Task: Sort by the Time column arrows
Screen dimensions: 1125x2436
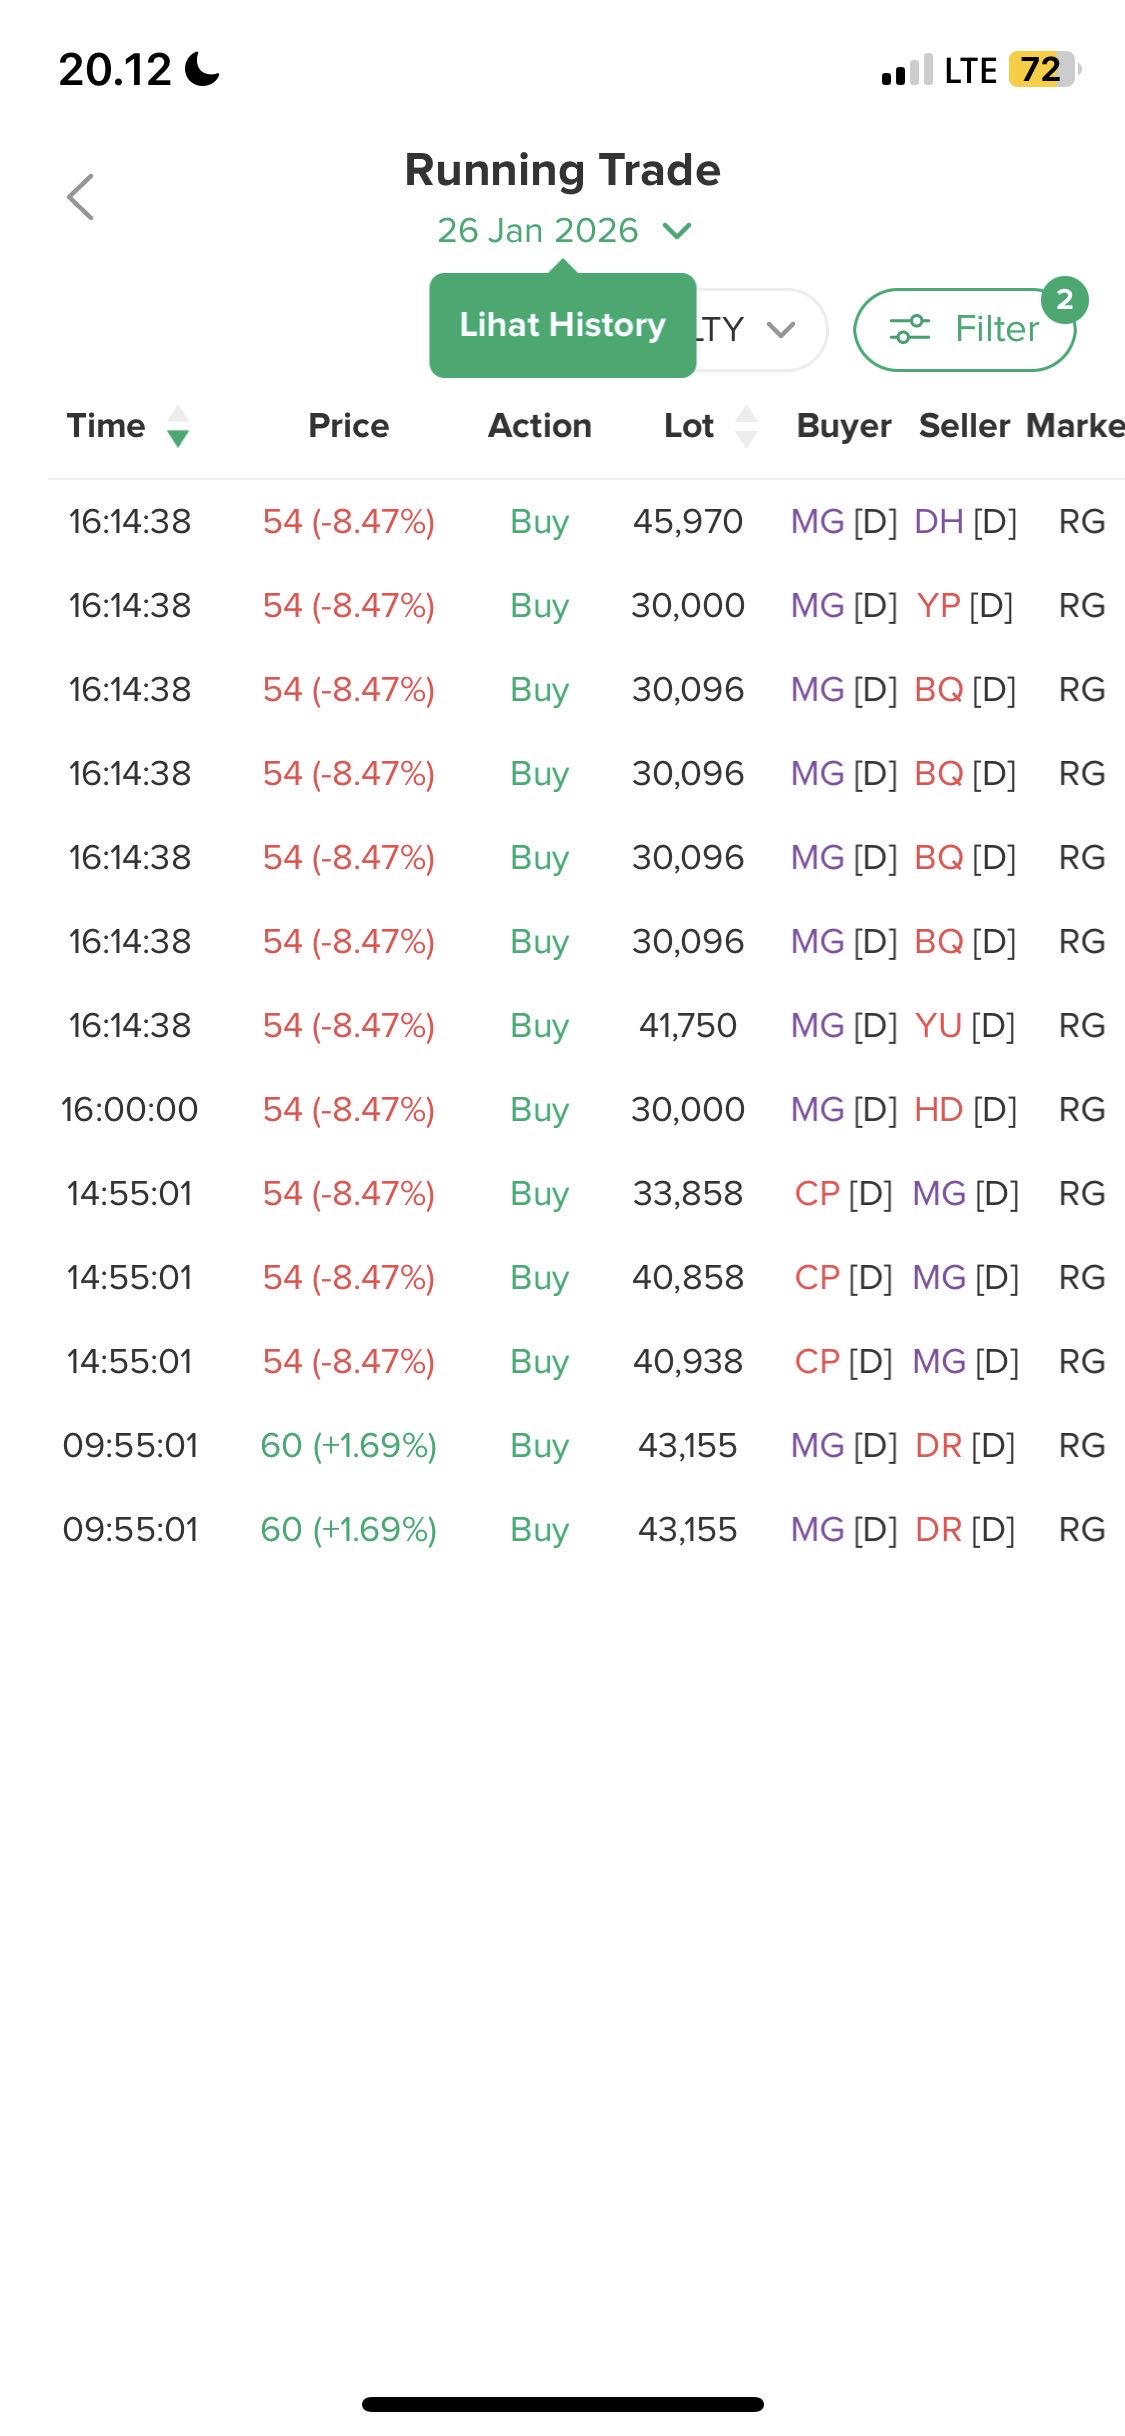Action: pos(177,426)
